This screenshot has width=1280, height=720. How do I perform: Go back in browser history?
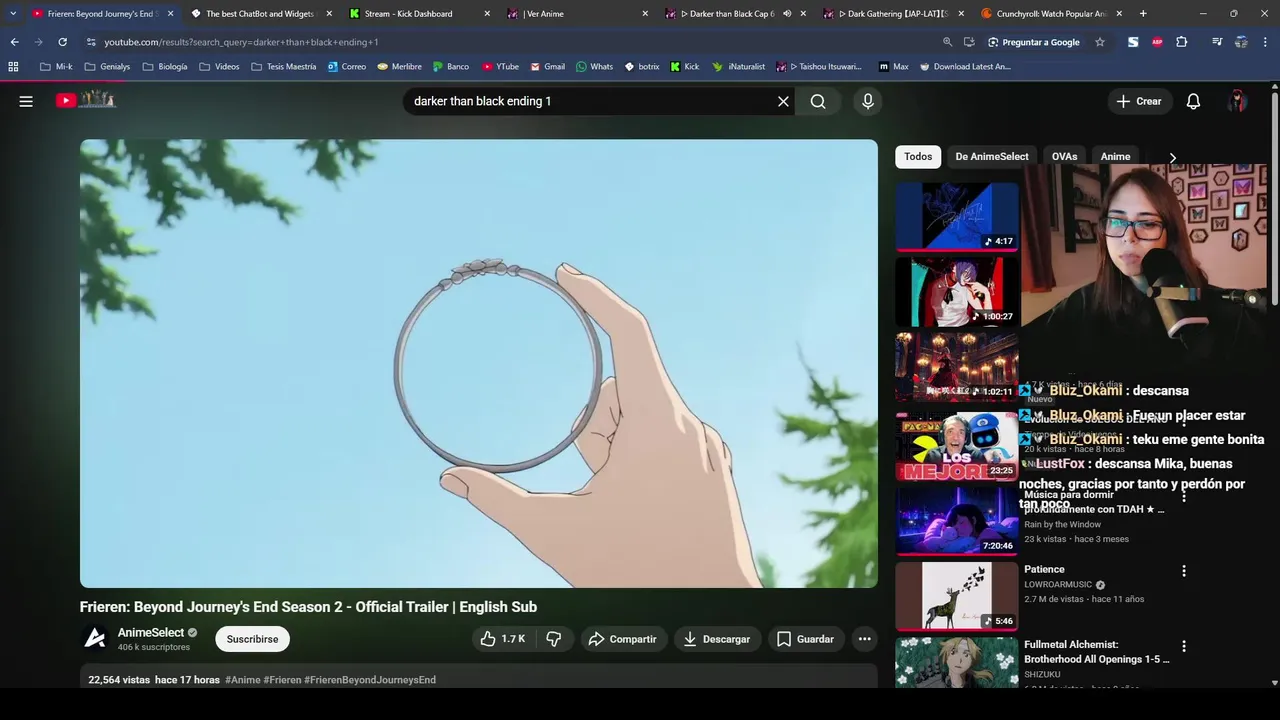click(14, 42)
